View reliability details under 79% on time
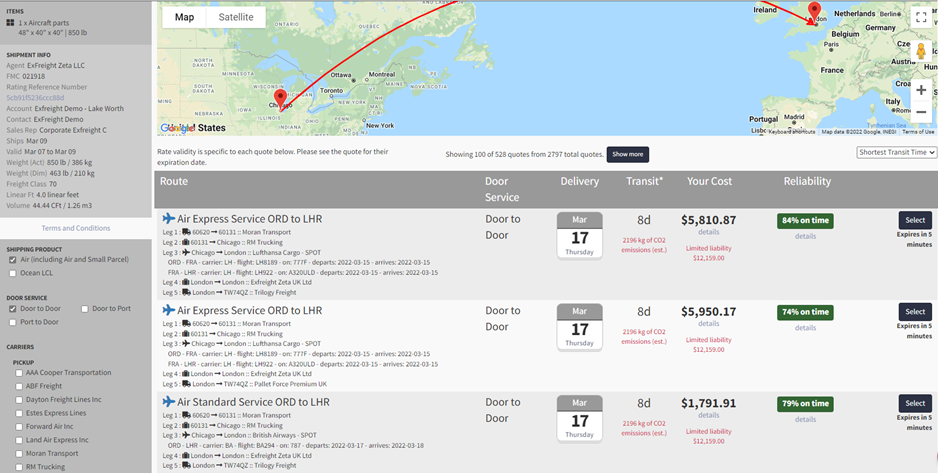Viewport: 938px width, 473px height. pos(805,419)
